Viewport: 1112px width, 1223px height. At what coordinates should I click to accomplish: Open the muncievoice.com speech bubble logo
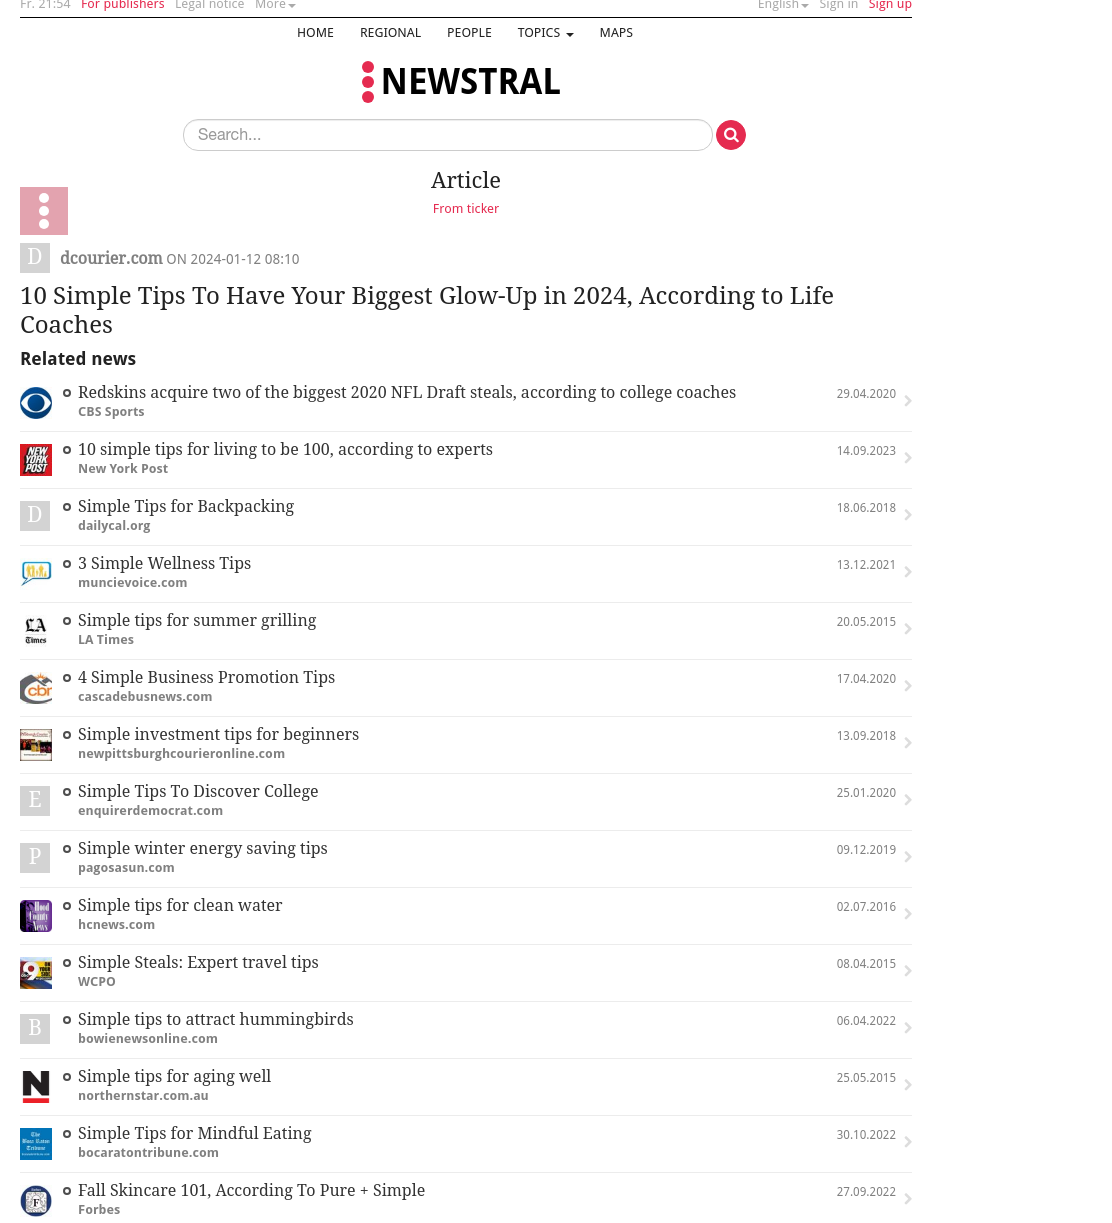(x=36, y=574)
